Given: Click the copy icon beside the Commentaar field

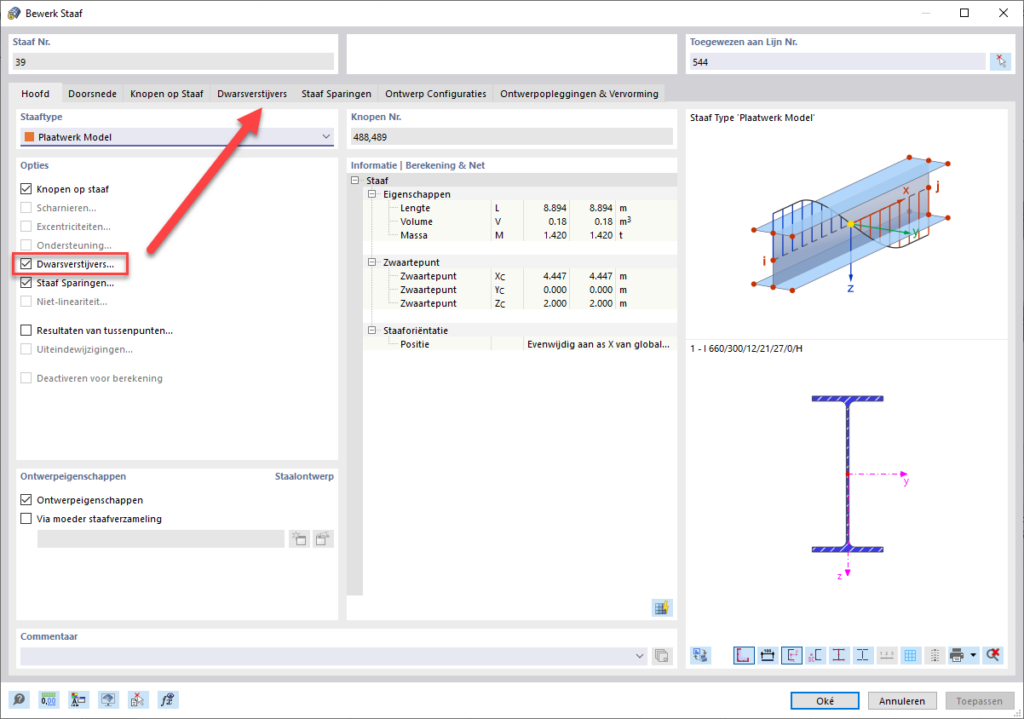Looking at the screenshot, I should (x=661, y=656).
